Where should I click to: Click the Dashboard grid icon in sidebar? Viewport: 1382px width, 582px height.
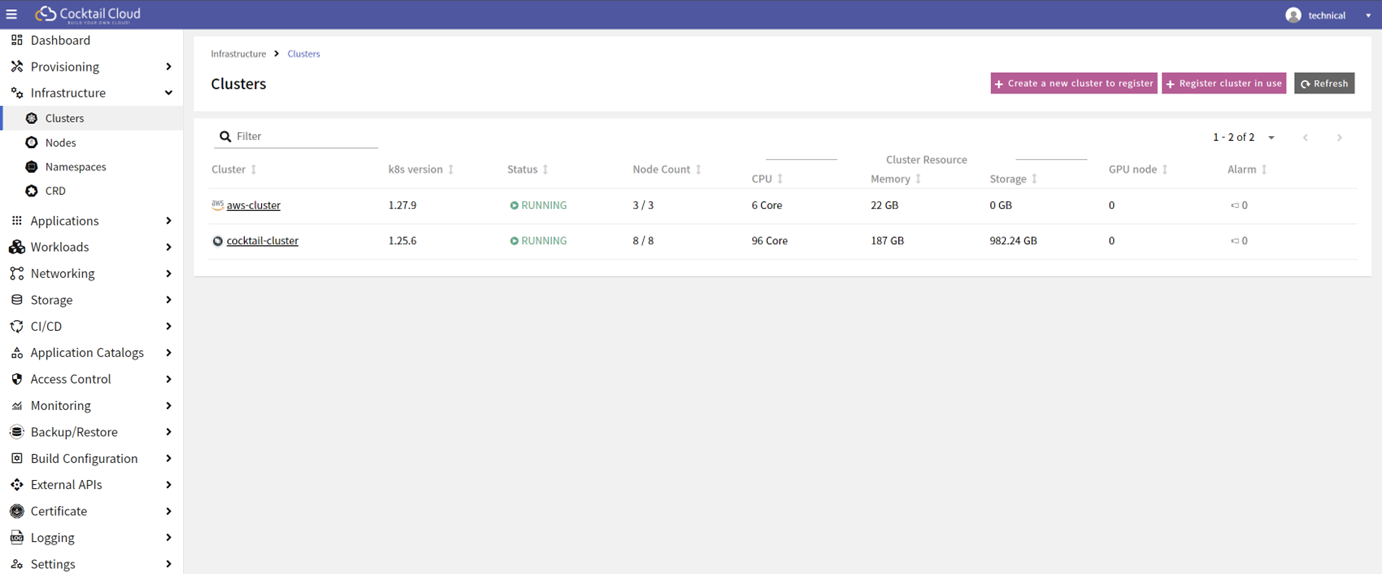(17, 40)
